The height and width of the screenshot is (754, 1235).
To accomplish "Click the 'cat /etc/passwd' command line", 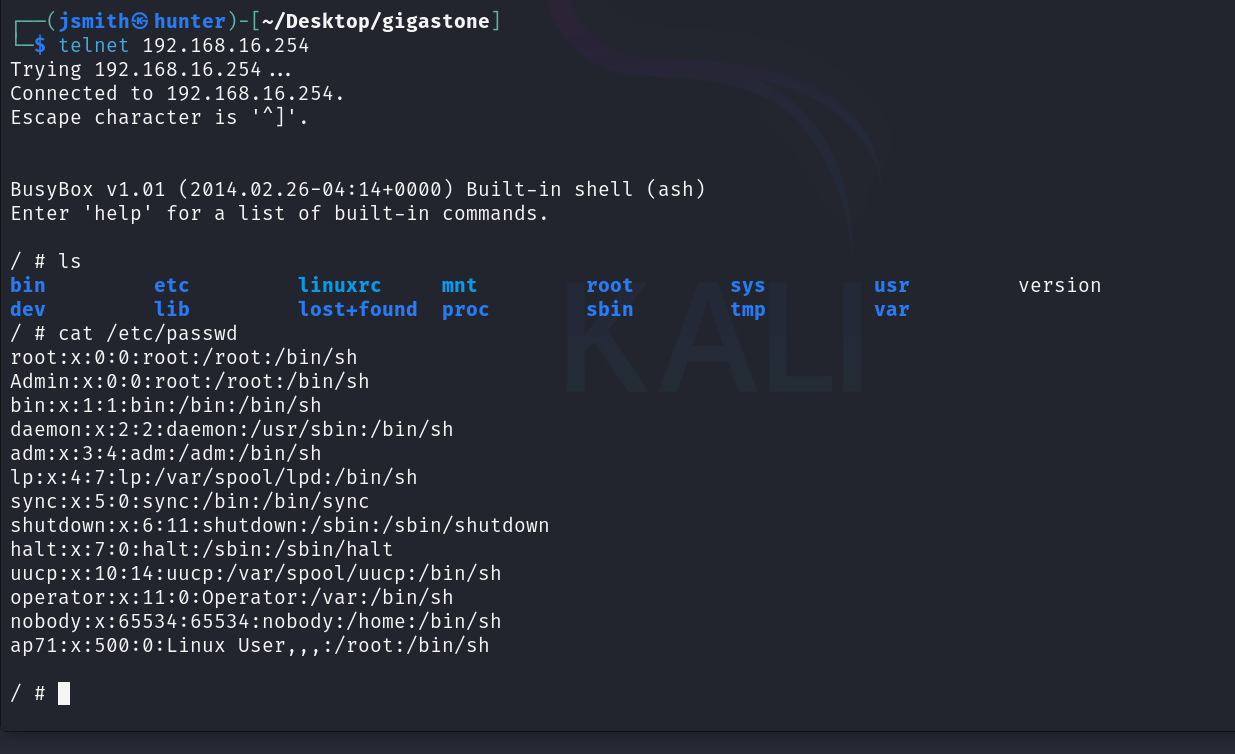I will 147,333.
